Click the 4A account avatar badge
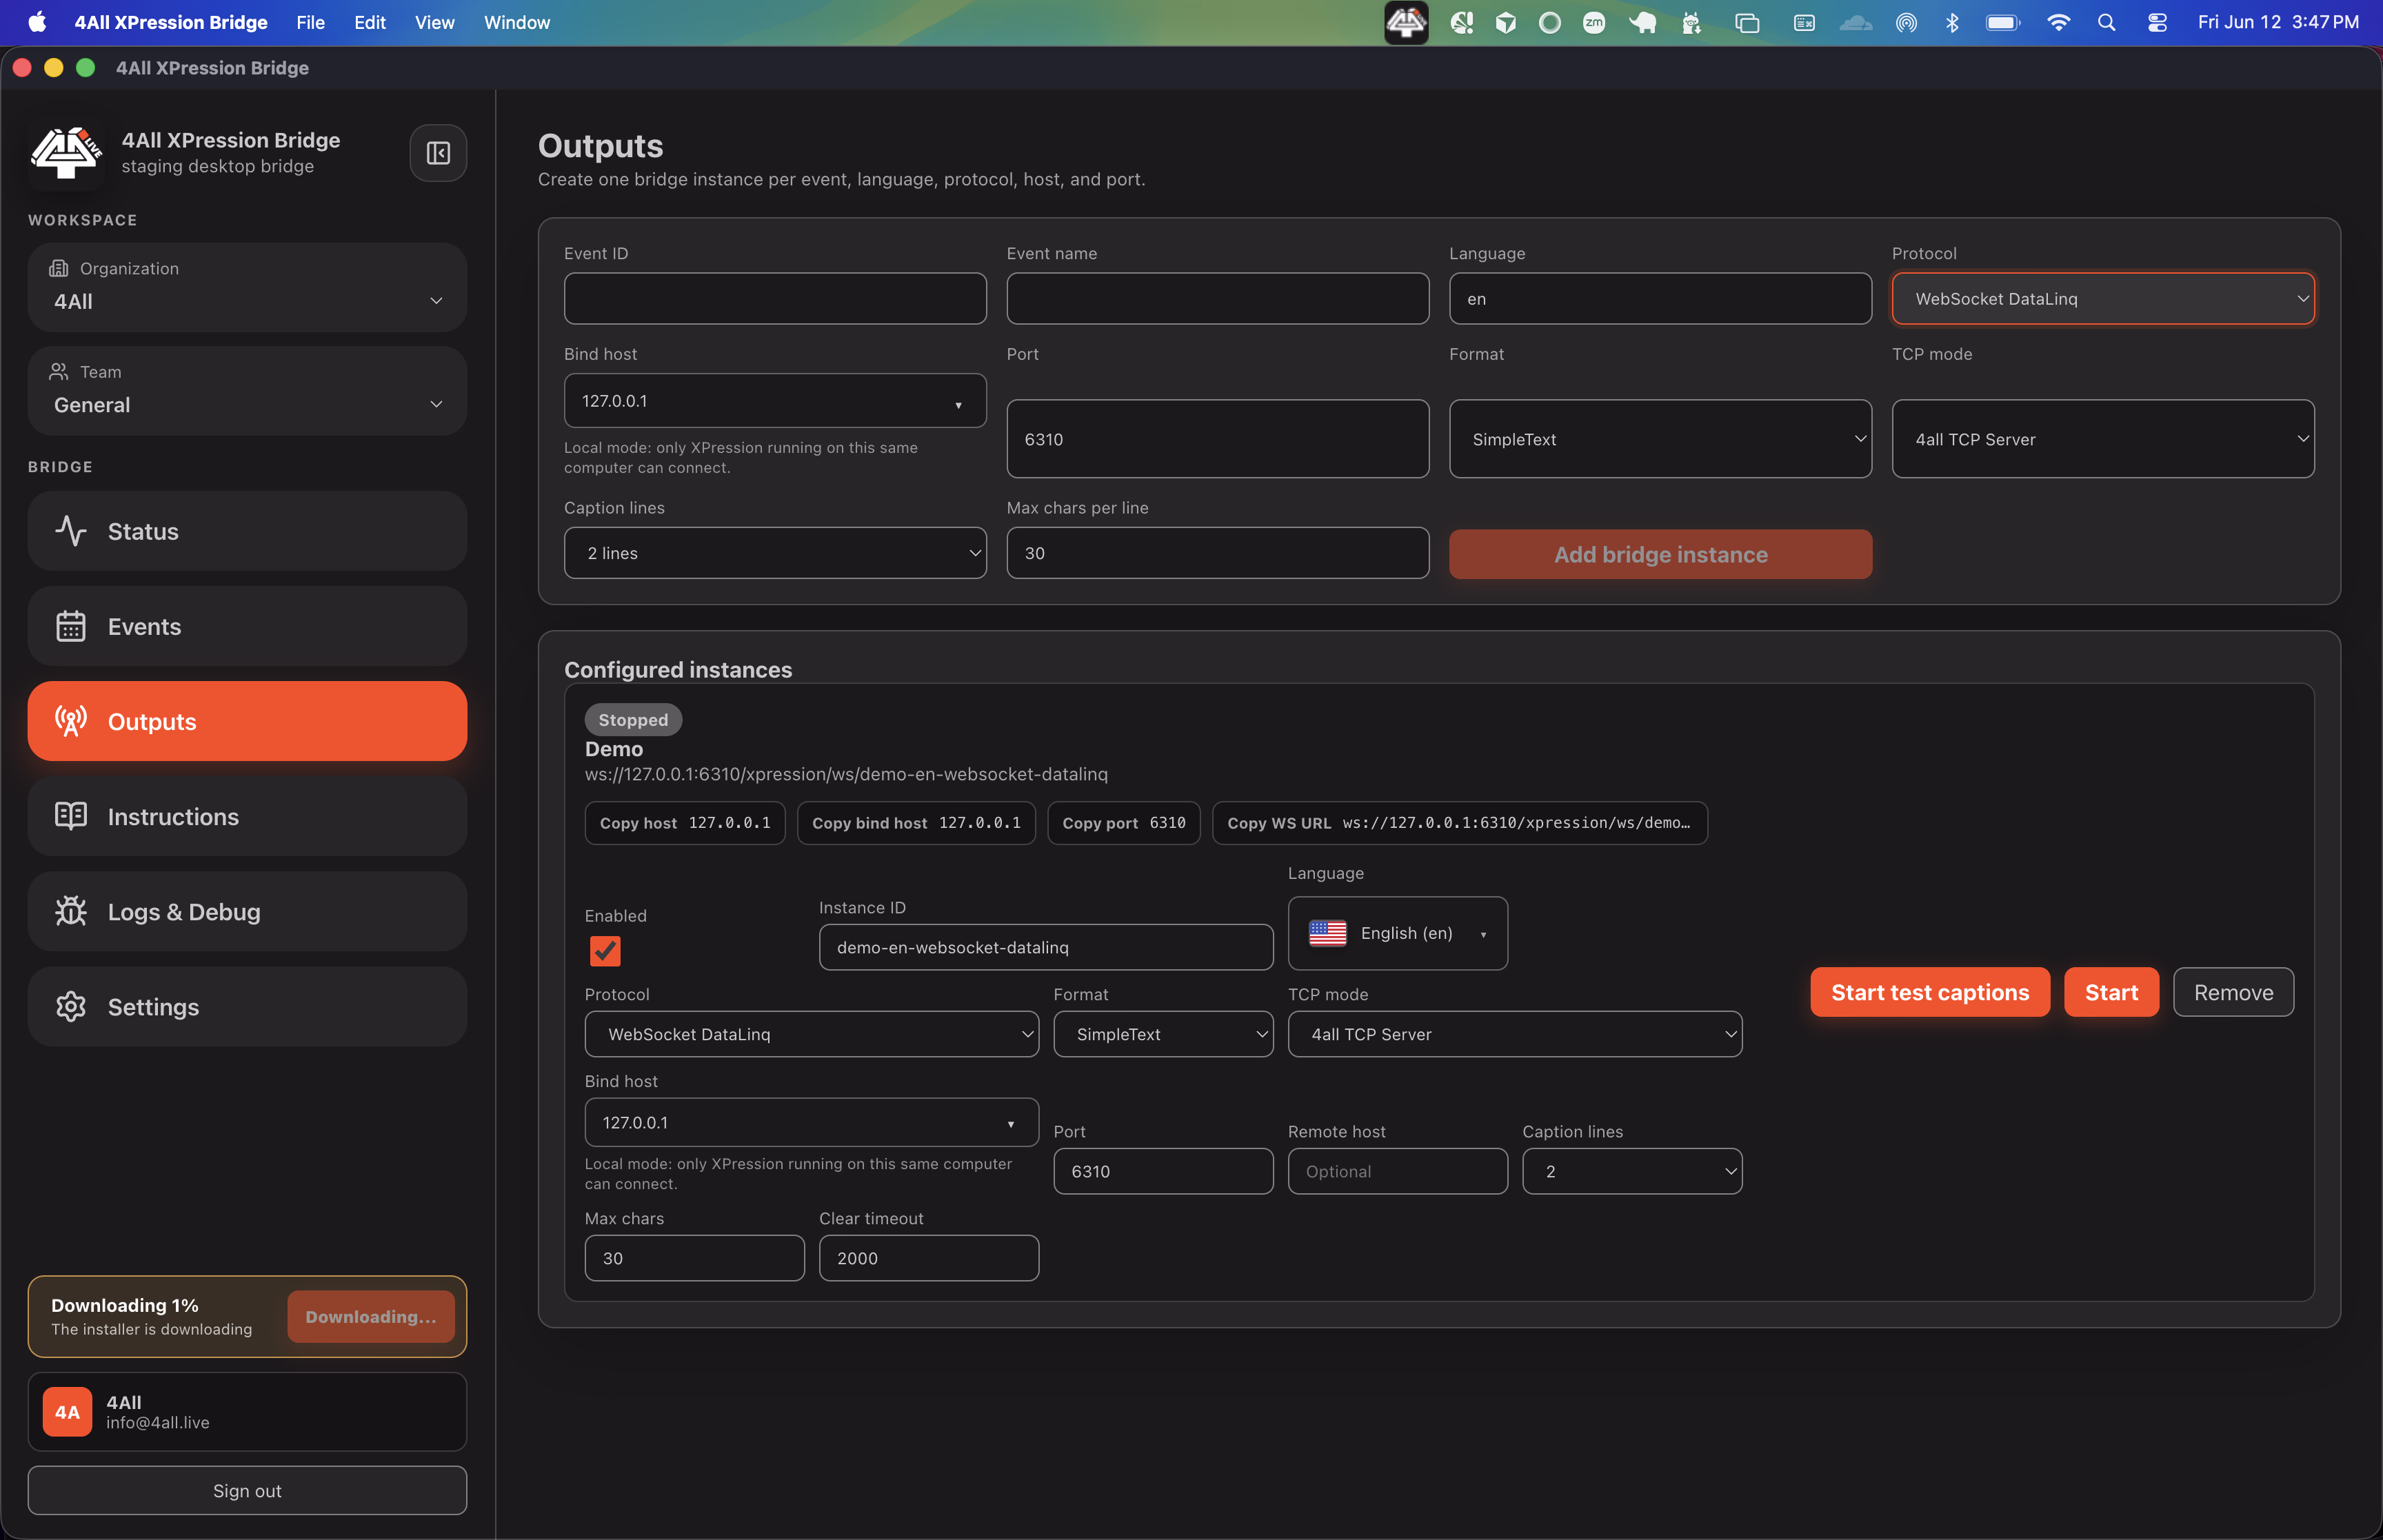Viewport: 2383px width, 1540px height. click(x=67, y=1412)
